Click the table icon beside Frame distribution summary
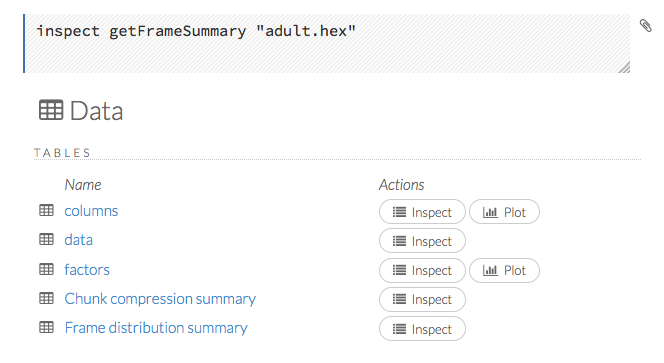This screenshot has height=363, width=664. (47, 327)
